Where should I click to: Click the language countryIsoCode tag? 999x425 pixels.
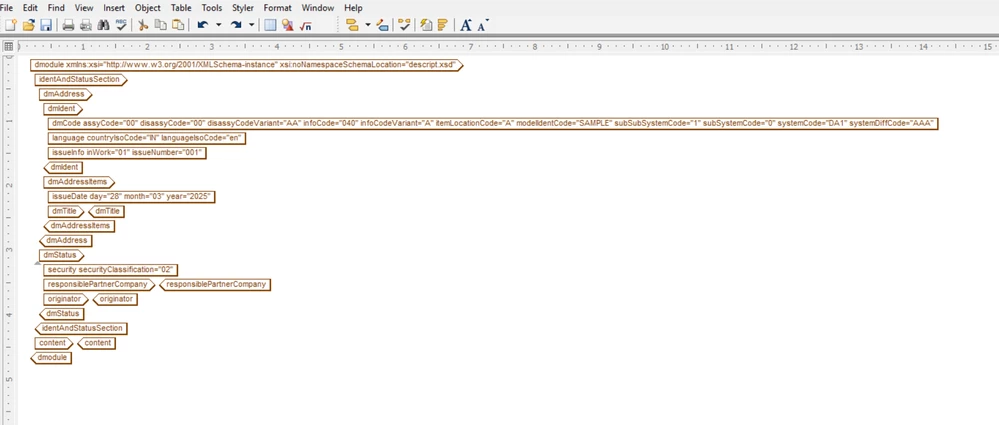point(147,138)
